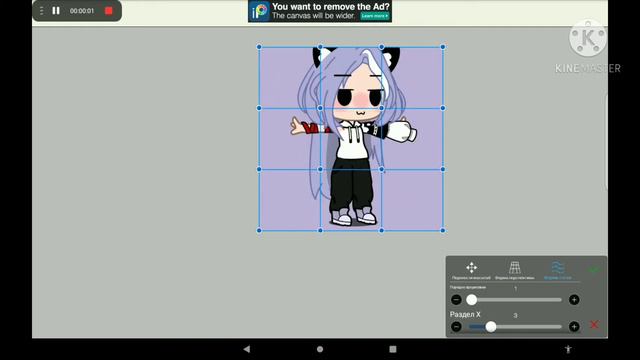640x360 pixels.
Task: Cancel the transform with the red X
Action: pos(594,324)
